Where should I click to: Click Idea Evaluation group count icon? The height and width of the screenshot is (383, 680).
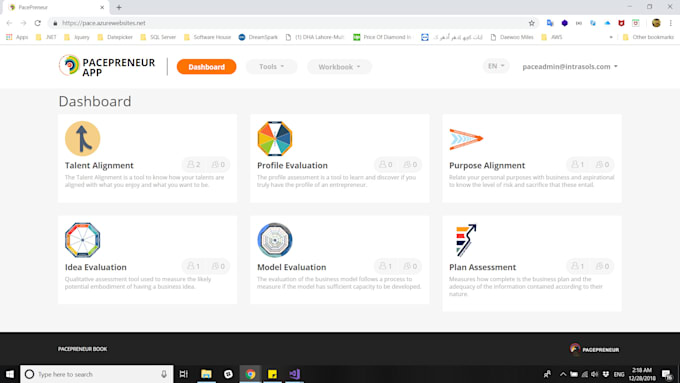point(215,266)
